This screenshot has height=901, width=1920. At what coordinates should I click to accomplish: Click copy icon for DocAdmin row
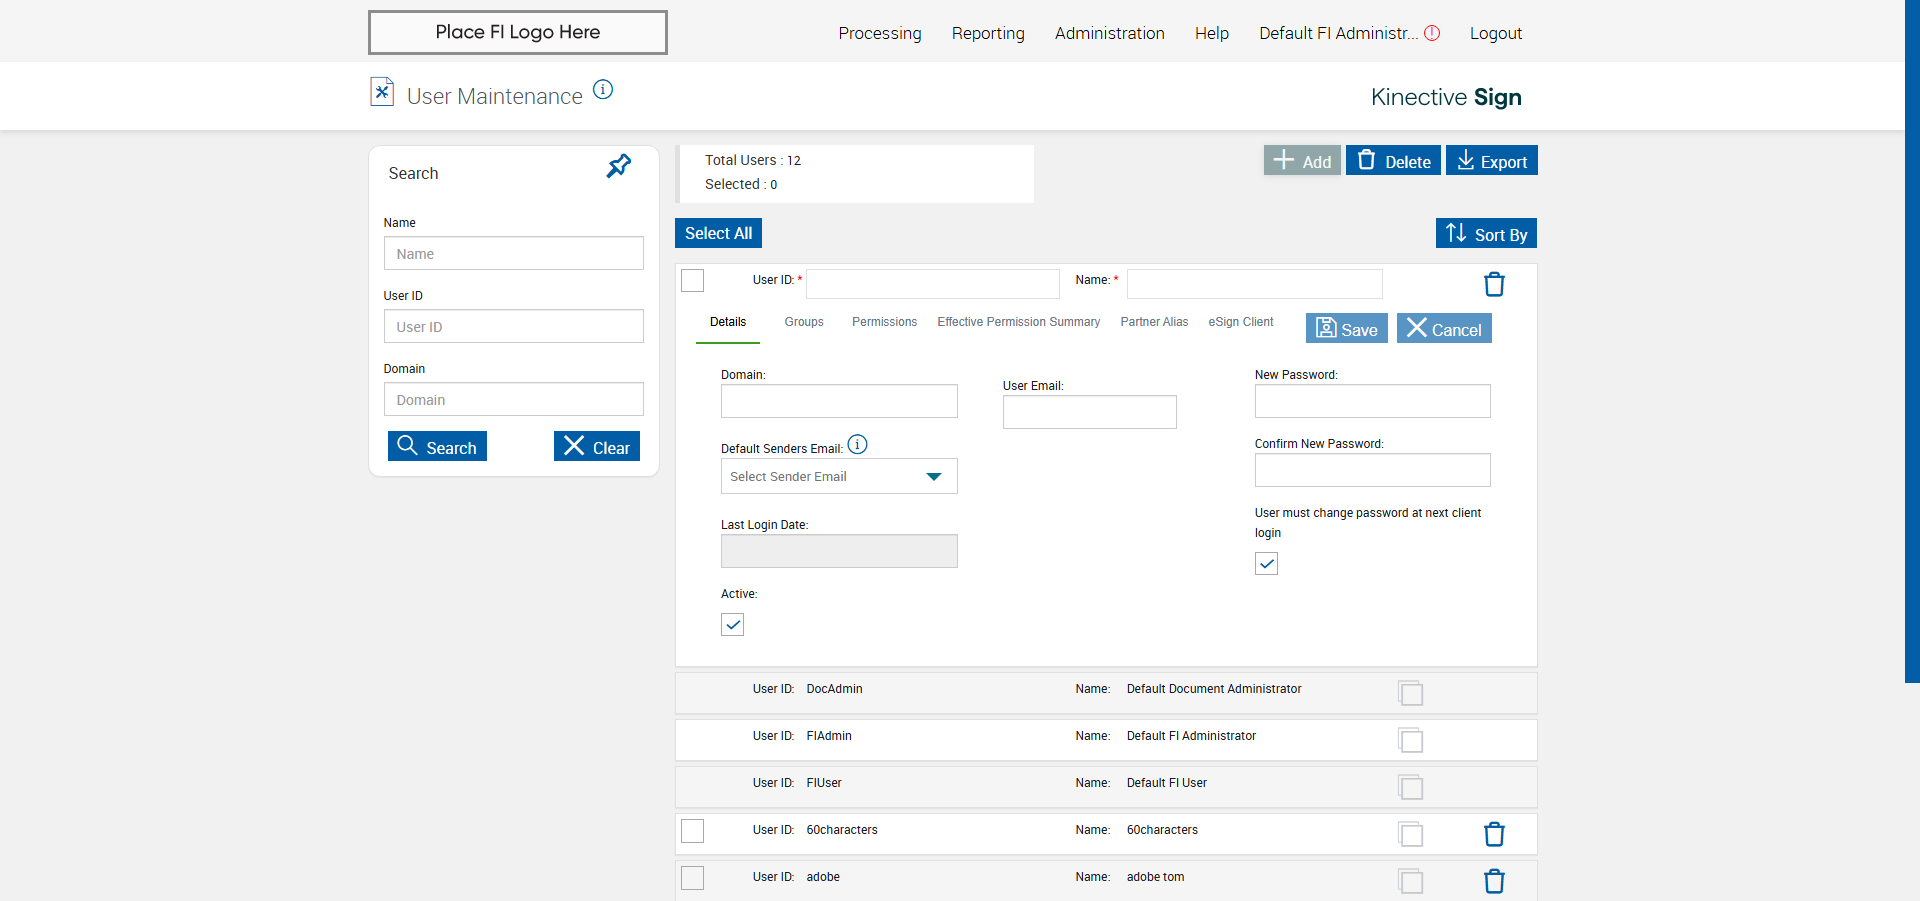pyautogui.click(x=1411, y=693)
